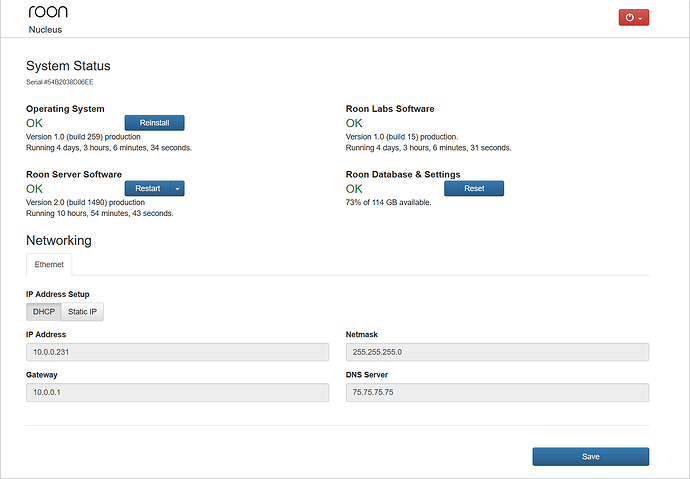Click the Nucleus label
Viewport: 690px width, 479px height.
point(45,29)
